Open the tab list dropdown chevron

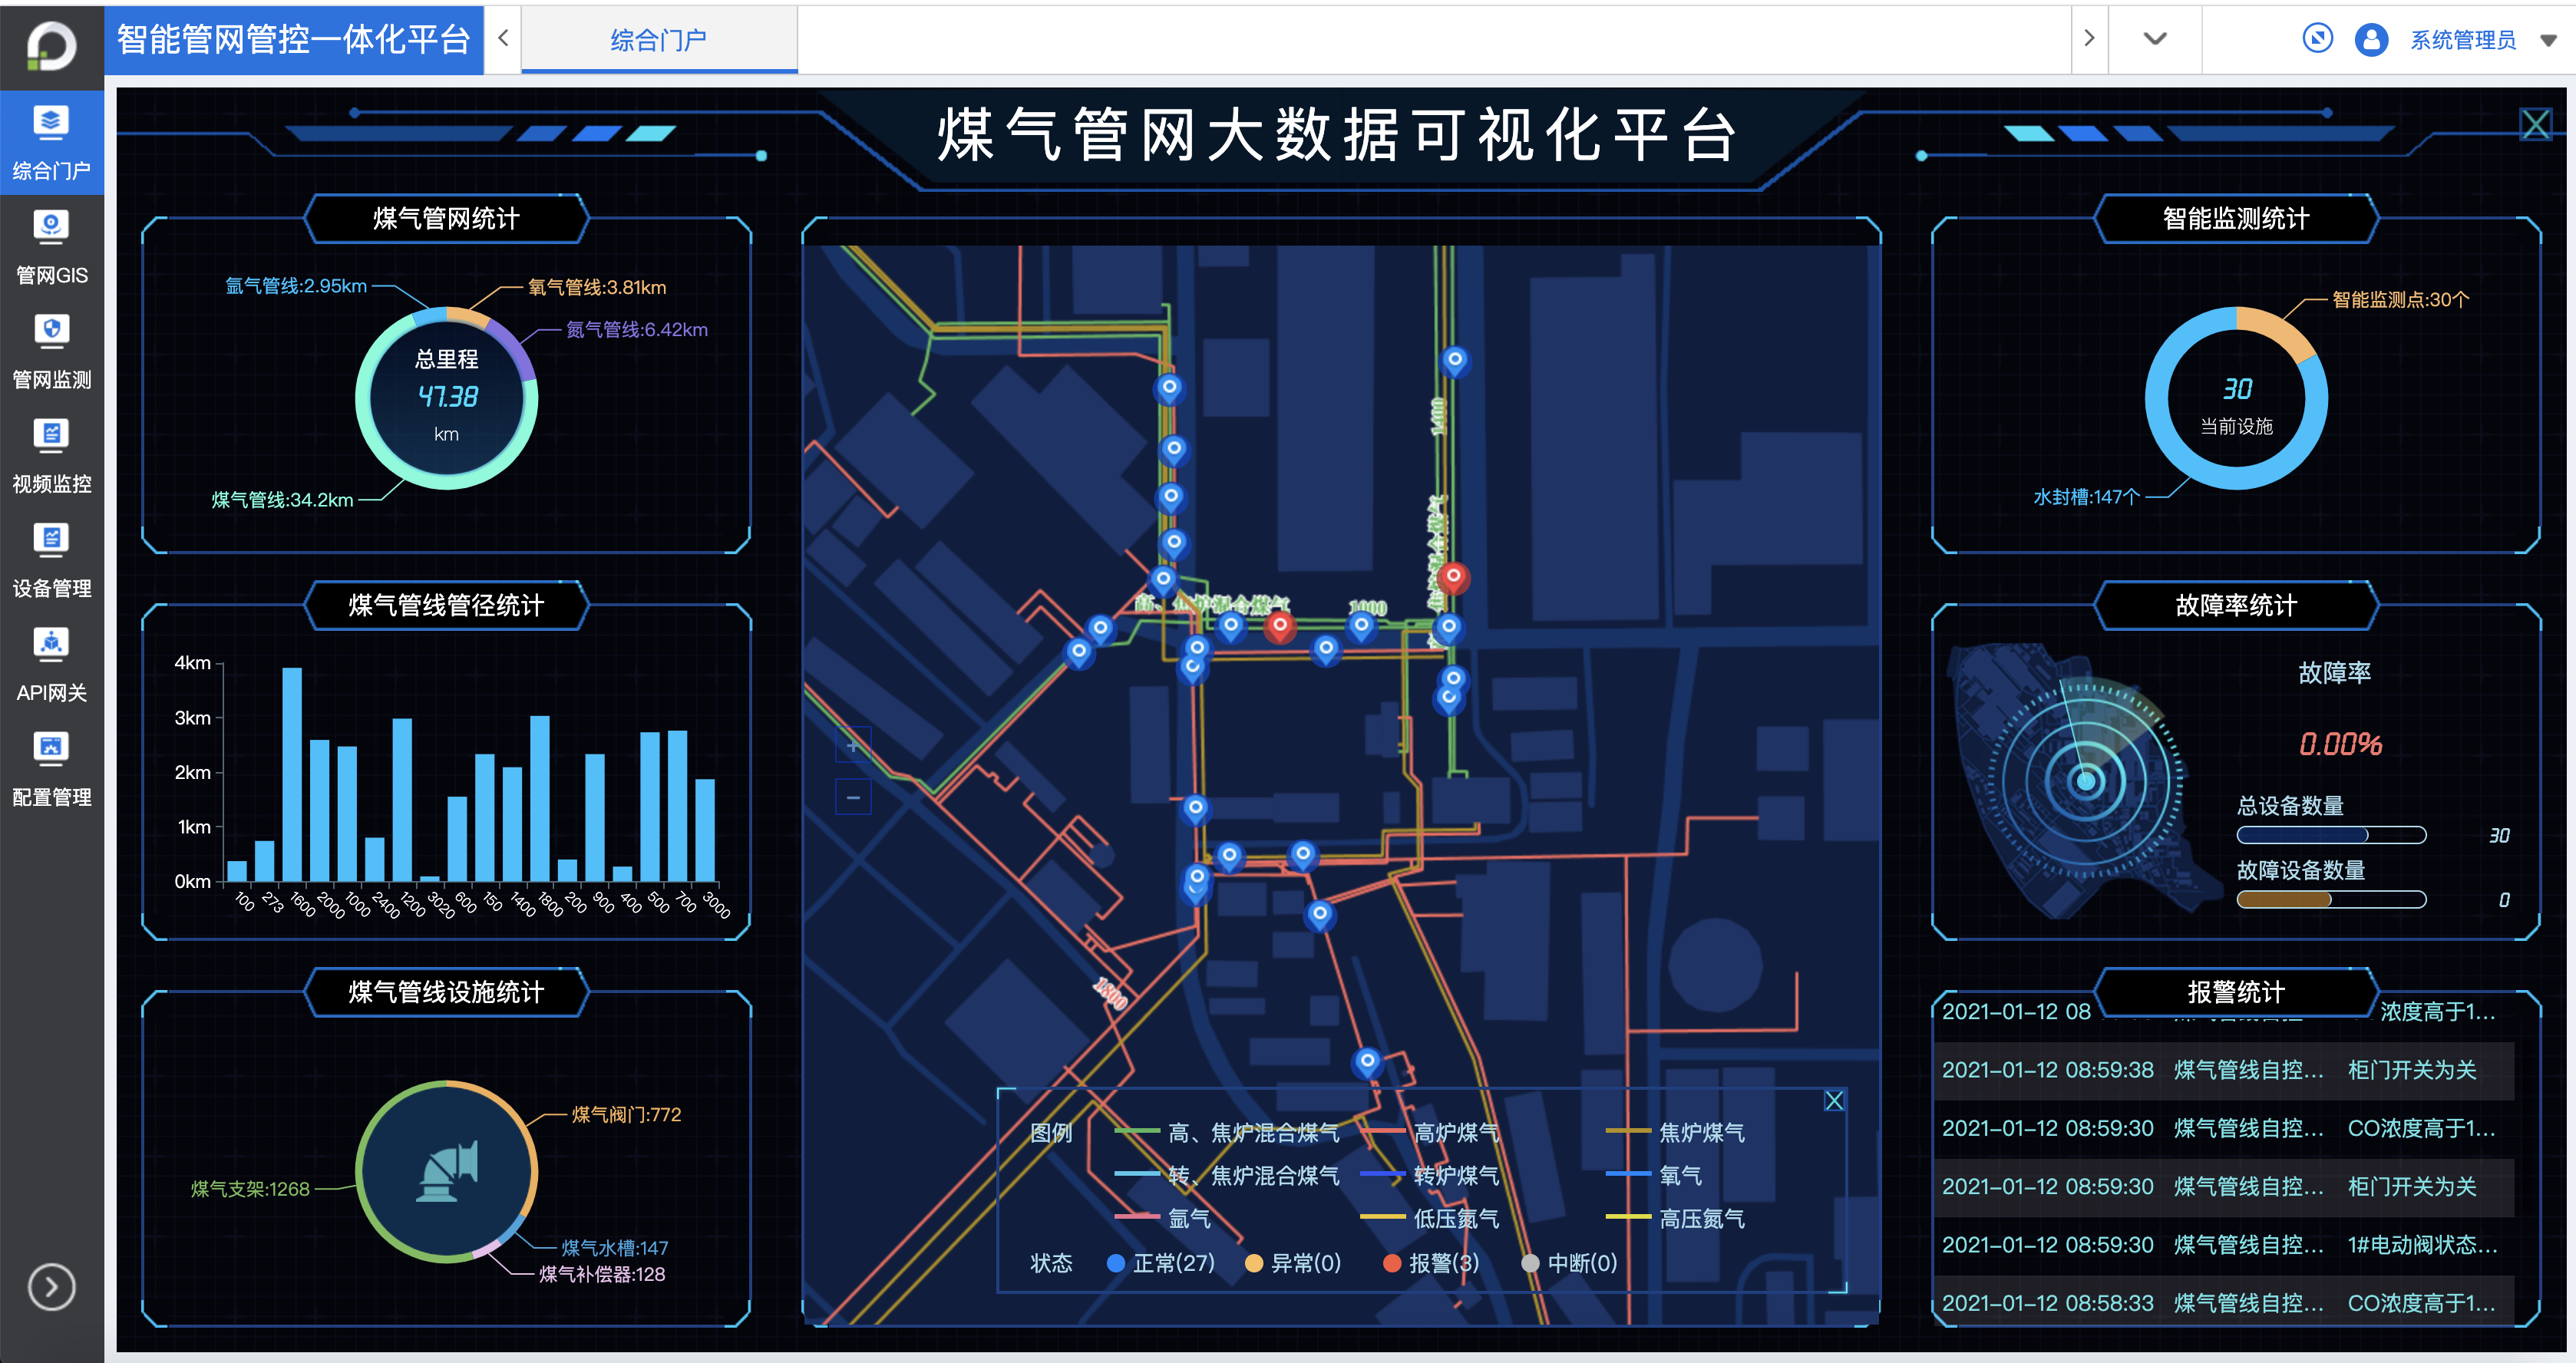pos(2155,39)
